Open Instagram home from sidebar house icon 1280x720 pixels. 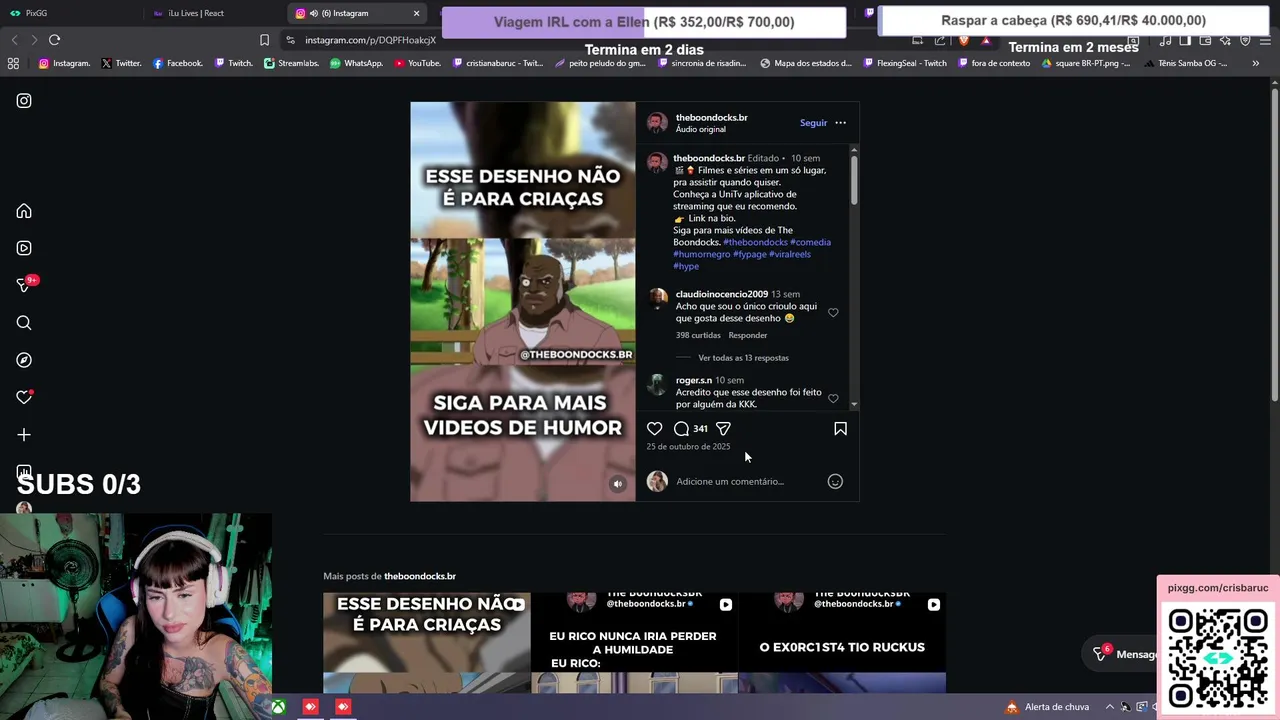click(x=24, y=211)
